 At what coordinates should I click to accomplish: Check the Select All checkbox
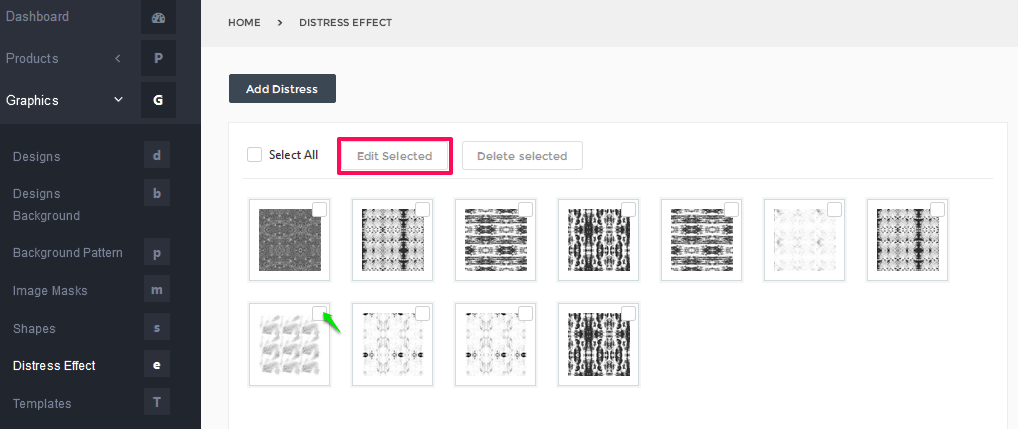[x=254, y=154]
